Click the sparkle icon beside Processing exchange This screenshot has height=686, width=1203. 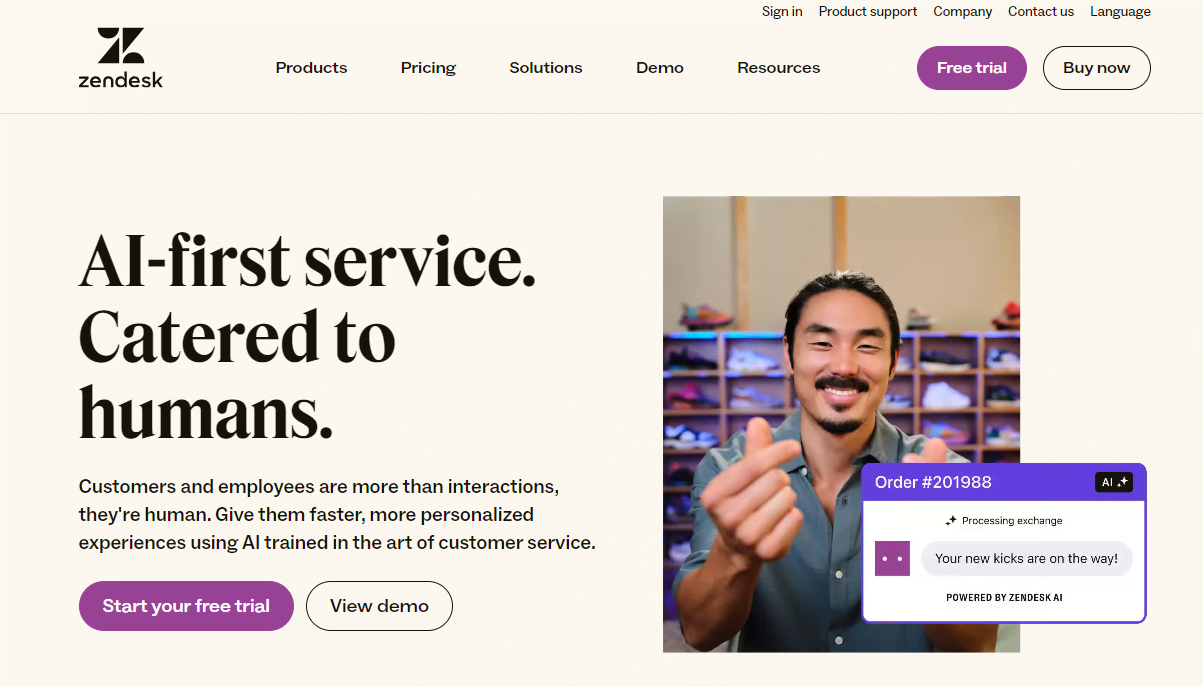click(x=951, y=521)
